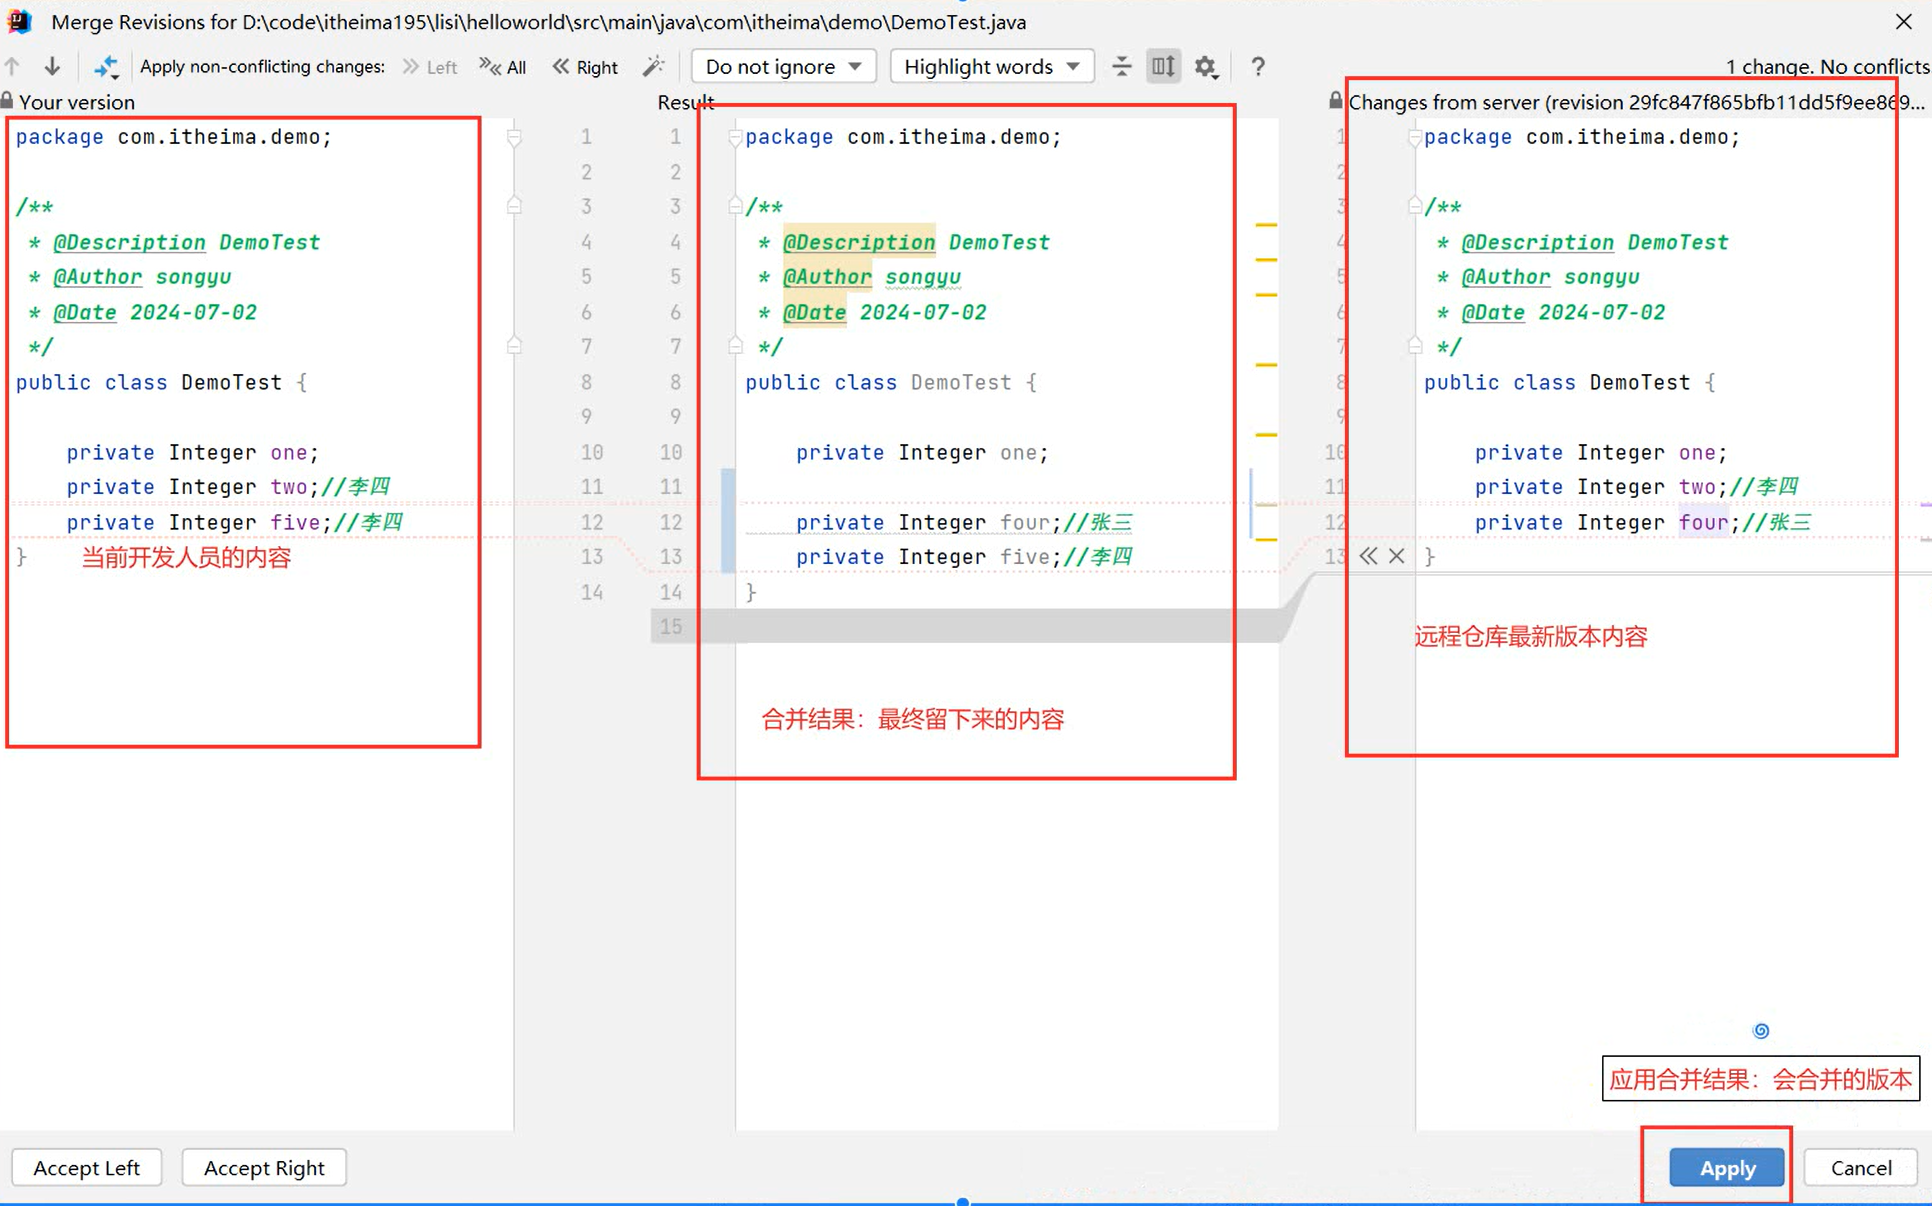Open the Highlight words dropdown
Image resolution: width=1932 pixels, height=1206 pixels.
991,66
